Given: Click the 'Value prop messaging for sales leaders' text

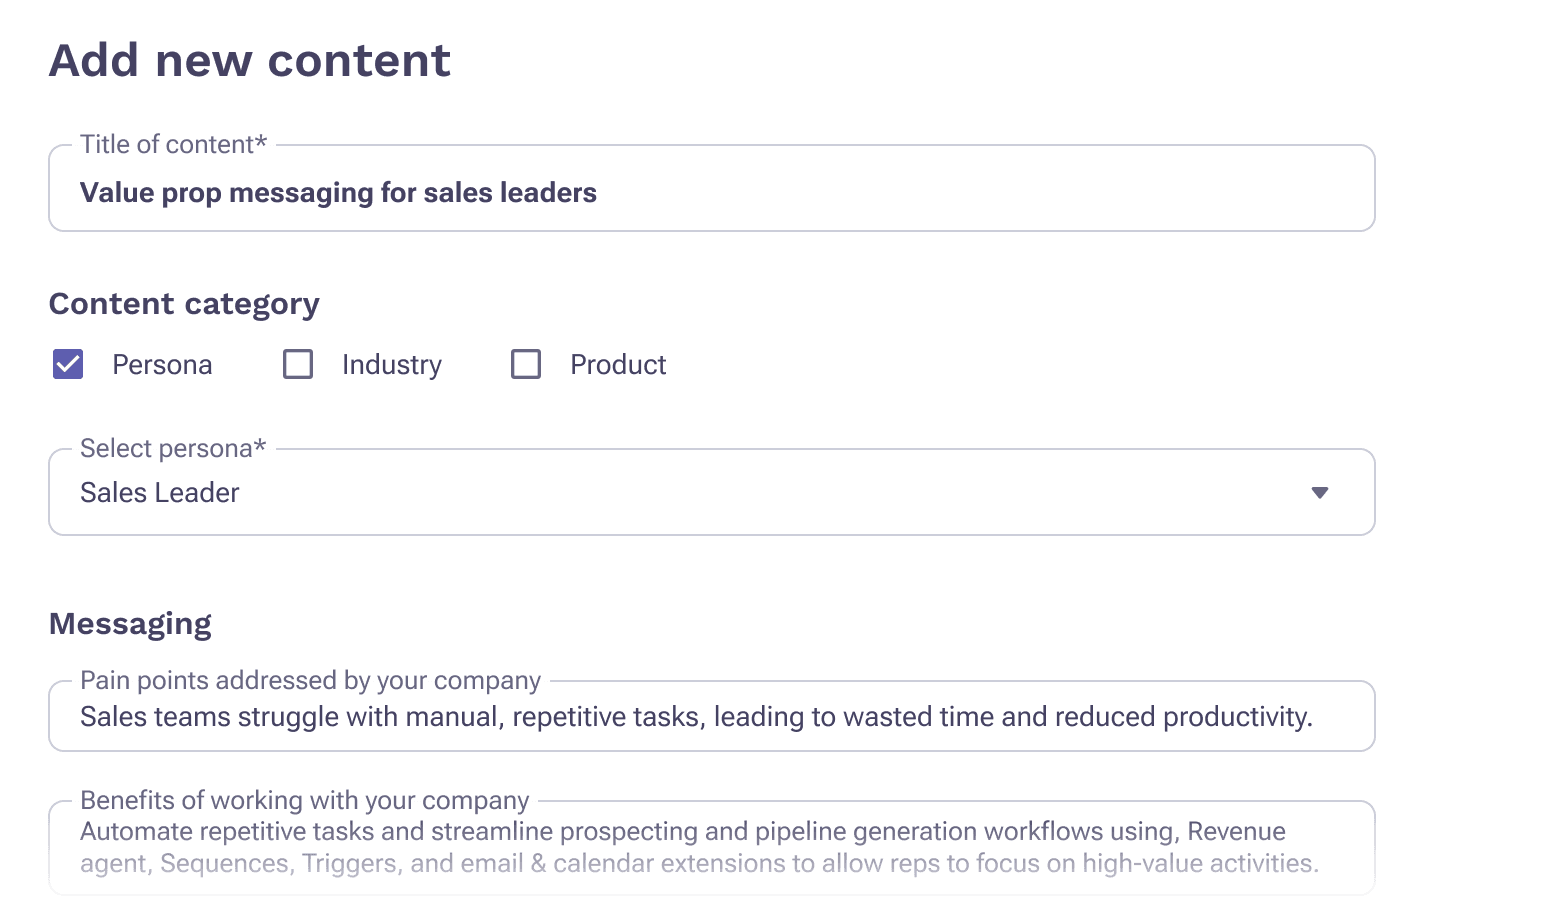Looking at the screenshot, I should click(x=338, y=193).
